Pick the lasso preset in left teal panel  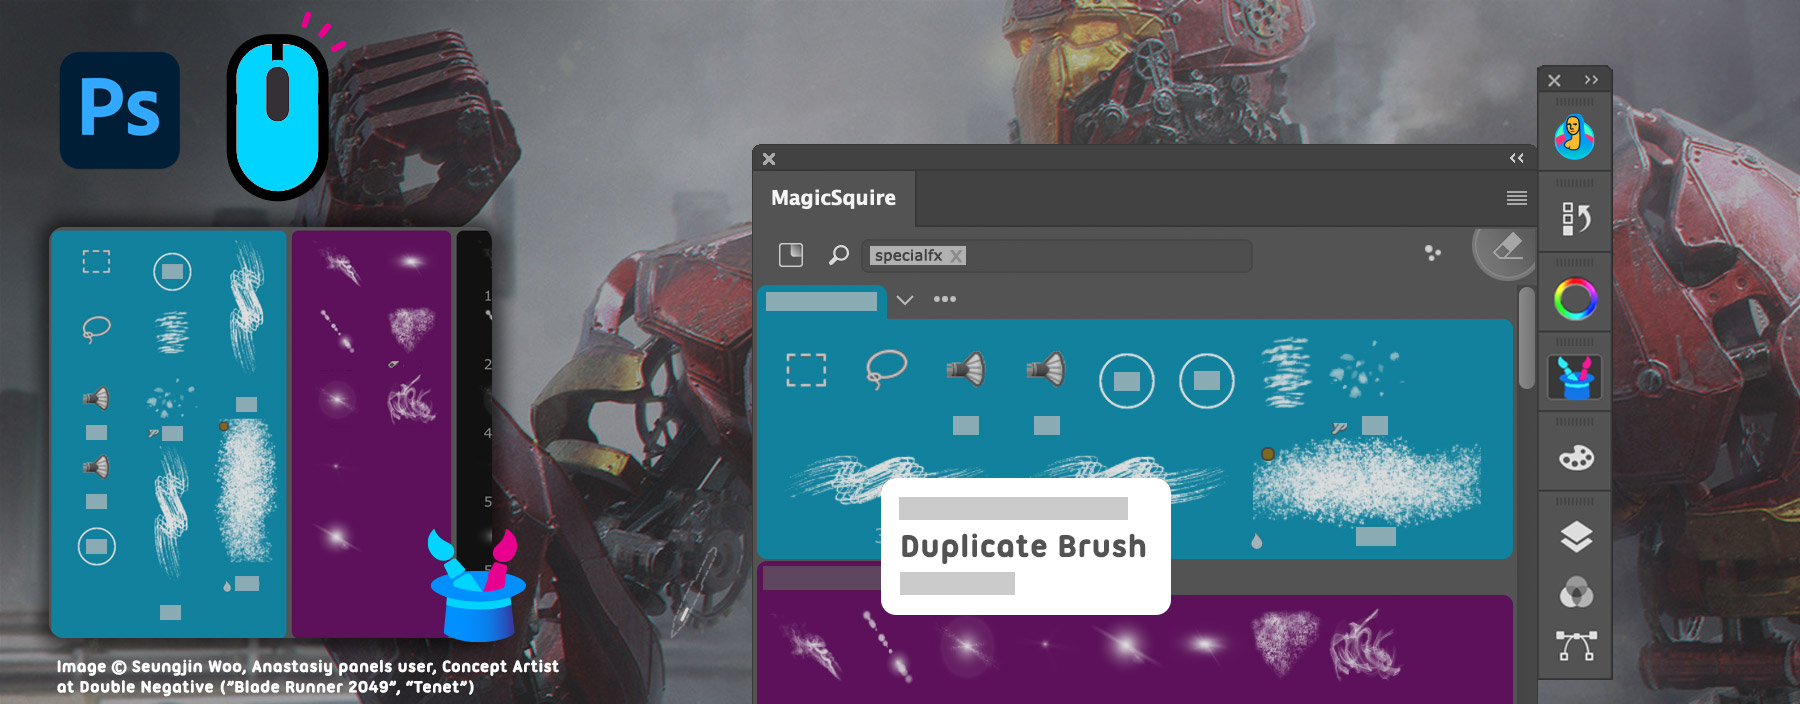click(96, 328)
